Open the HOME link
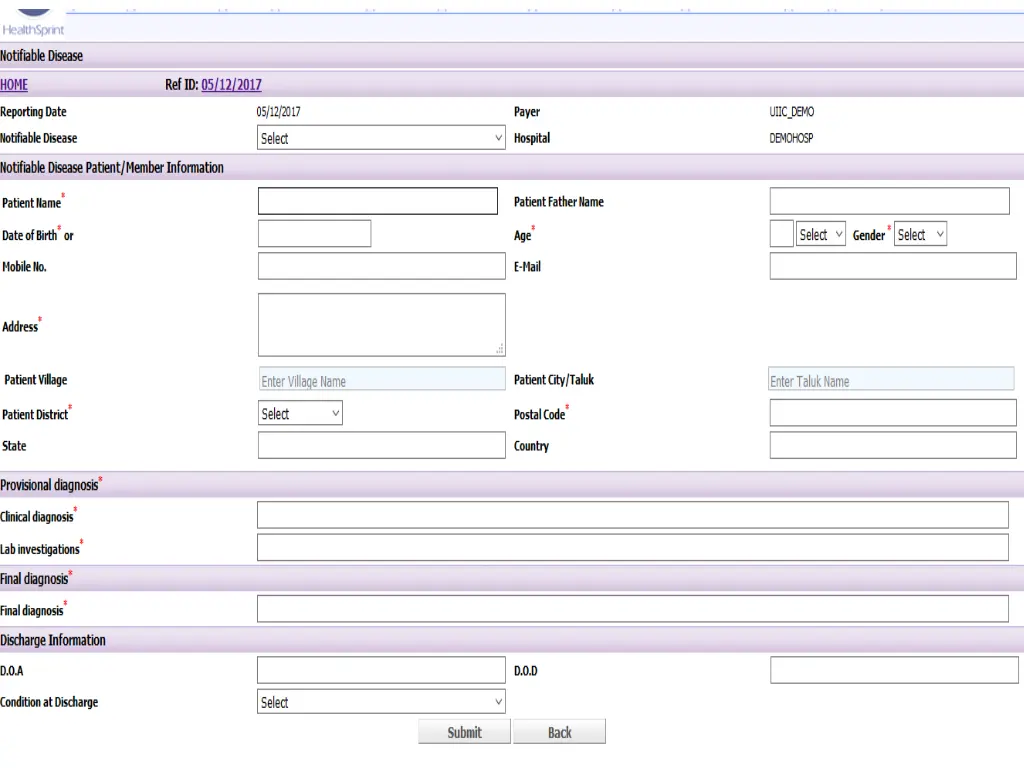 point(14,85)
